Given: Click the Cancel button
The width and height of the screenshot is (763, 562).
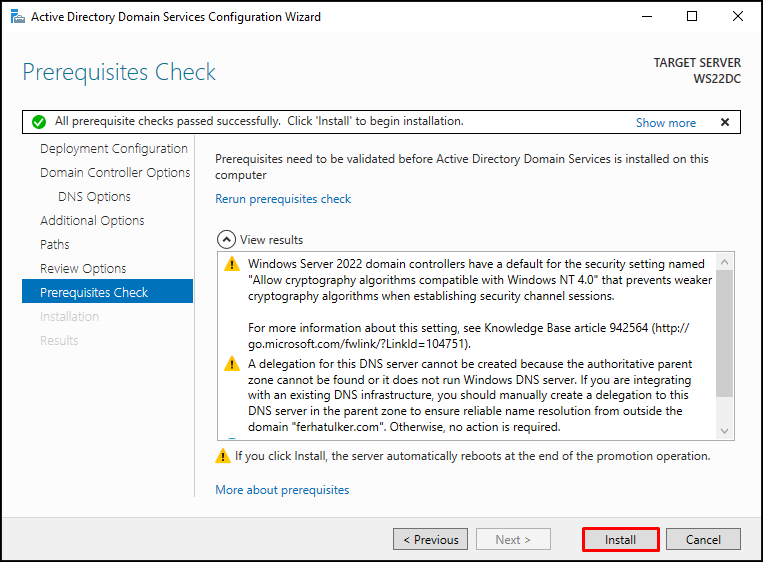Looking at the screenshot, I should pyautogui.click(x=703, y=540).
